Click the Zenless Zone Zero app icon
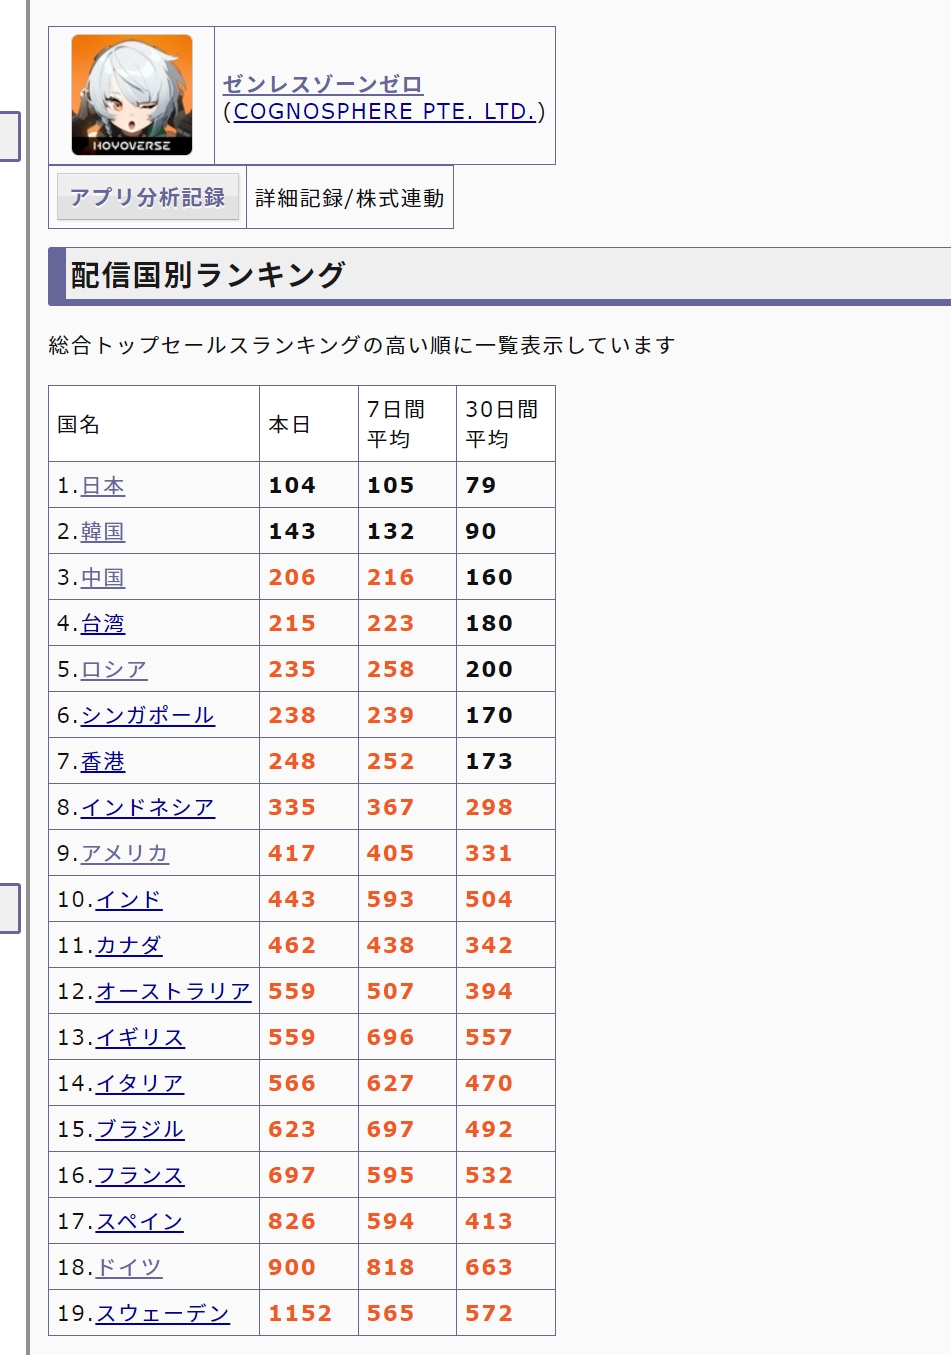This screenshot has width=951, height=1355. tap(132, 95)
